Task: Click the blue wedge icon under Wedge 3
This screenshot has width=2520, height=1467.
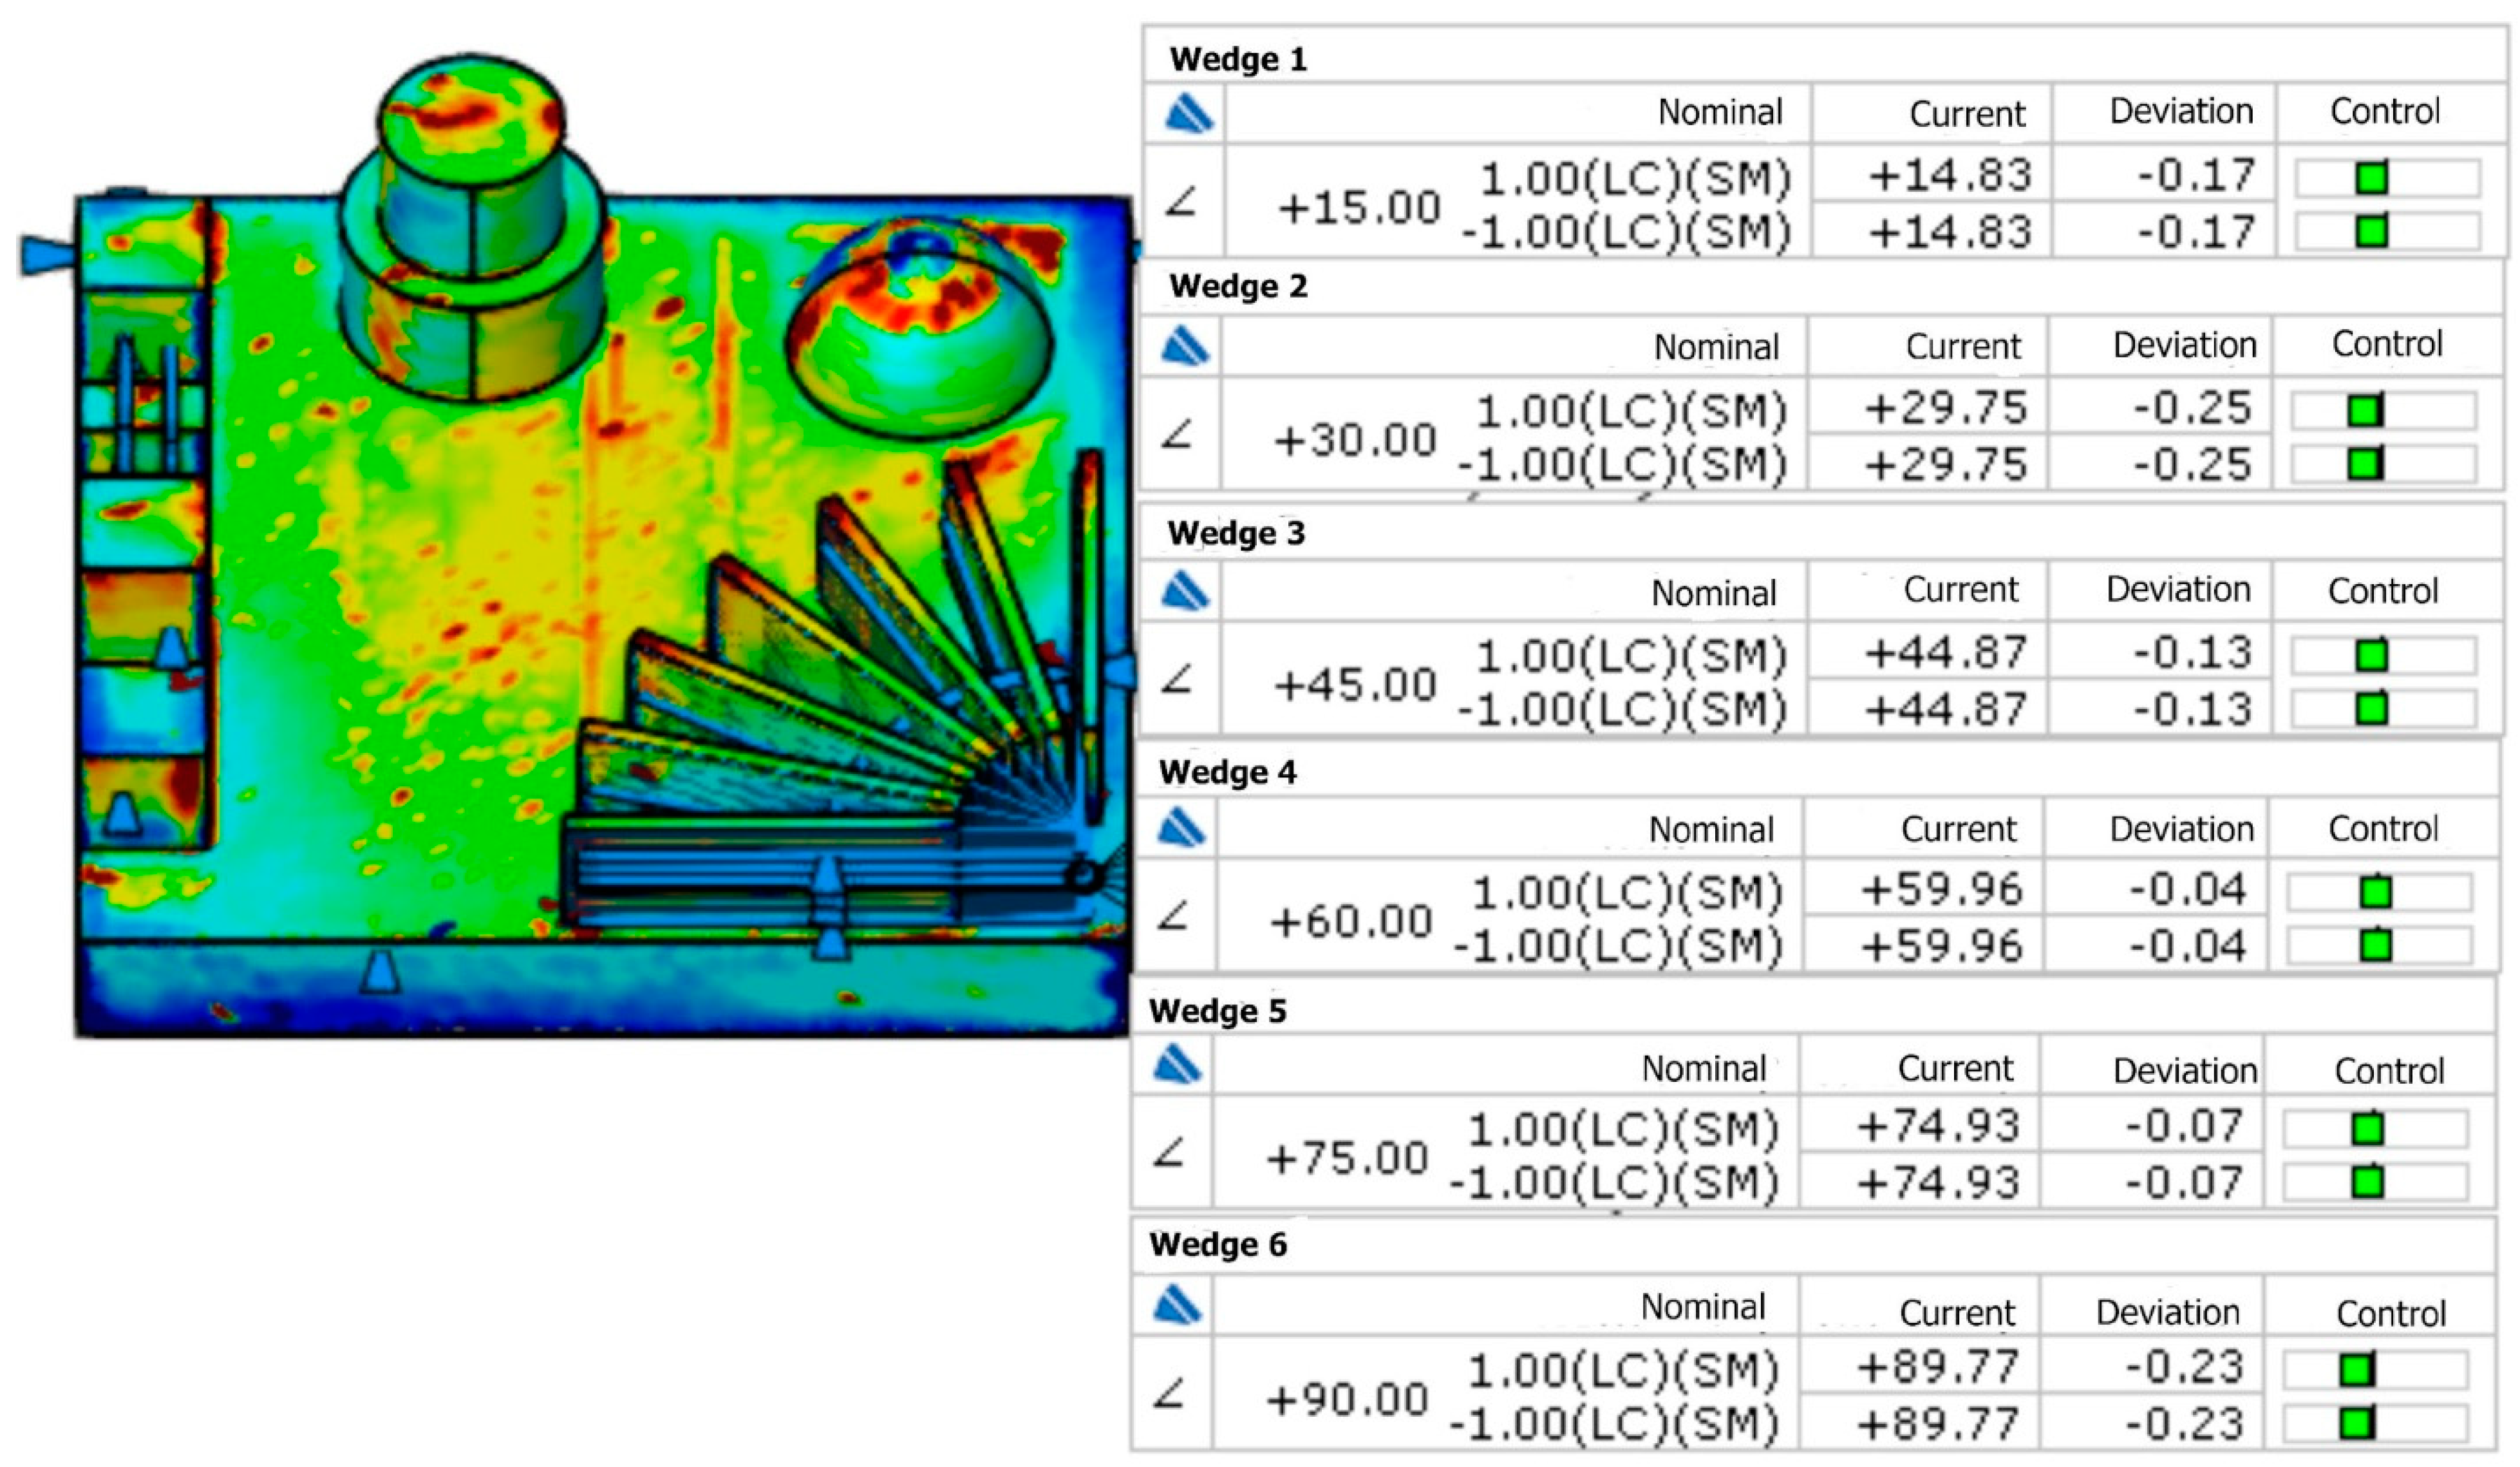Action: (x=1185, y=591)
